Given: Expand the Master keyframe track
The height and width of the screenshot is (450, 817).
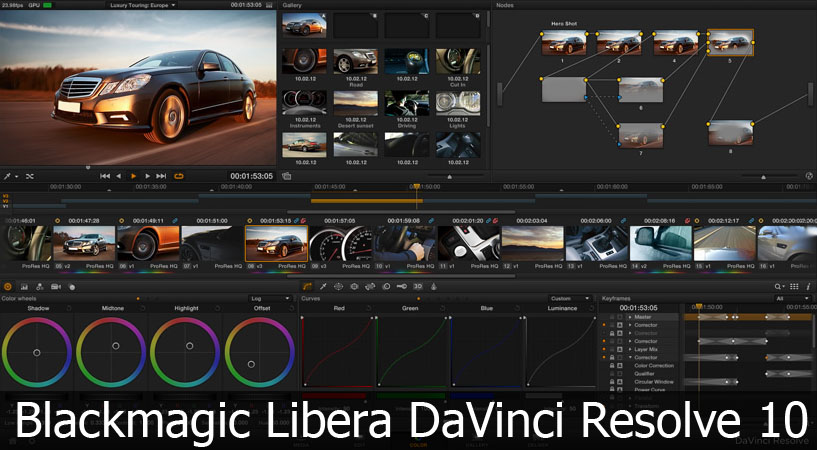Looking at the screenshot, I should [630, 317].
